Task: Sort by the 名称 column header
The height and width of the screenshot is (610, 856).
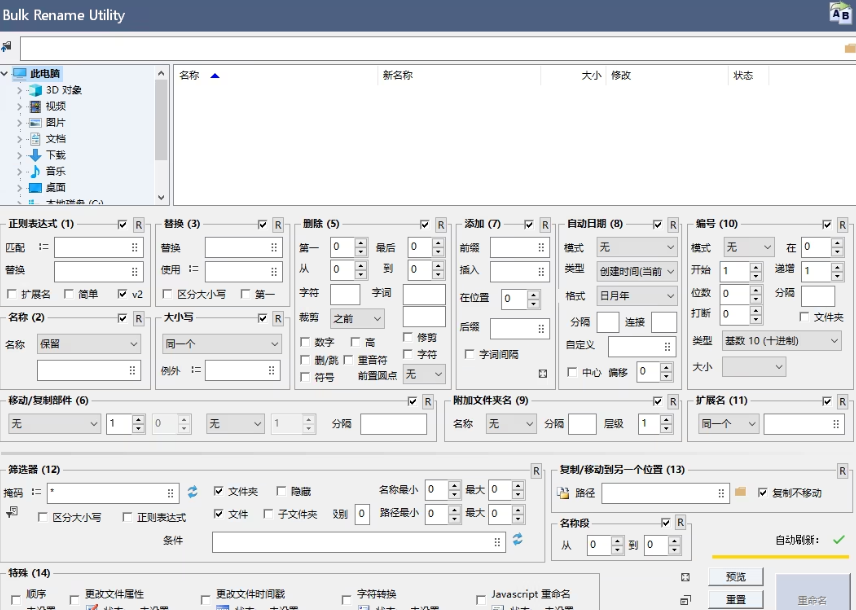Action: (189, 75)
